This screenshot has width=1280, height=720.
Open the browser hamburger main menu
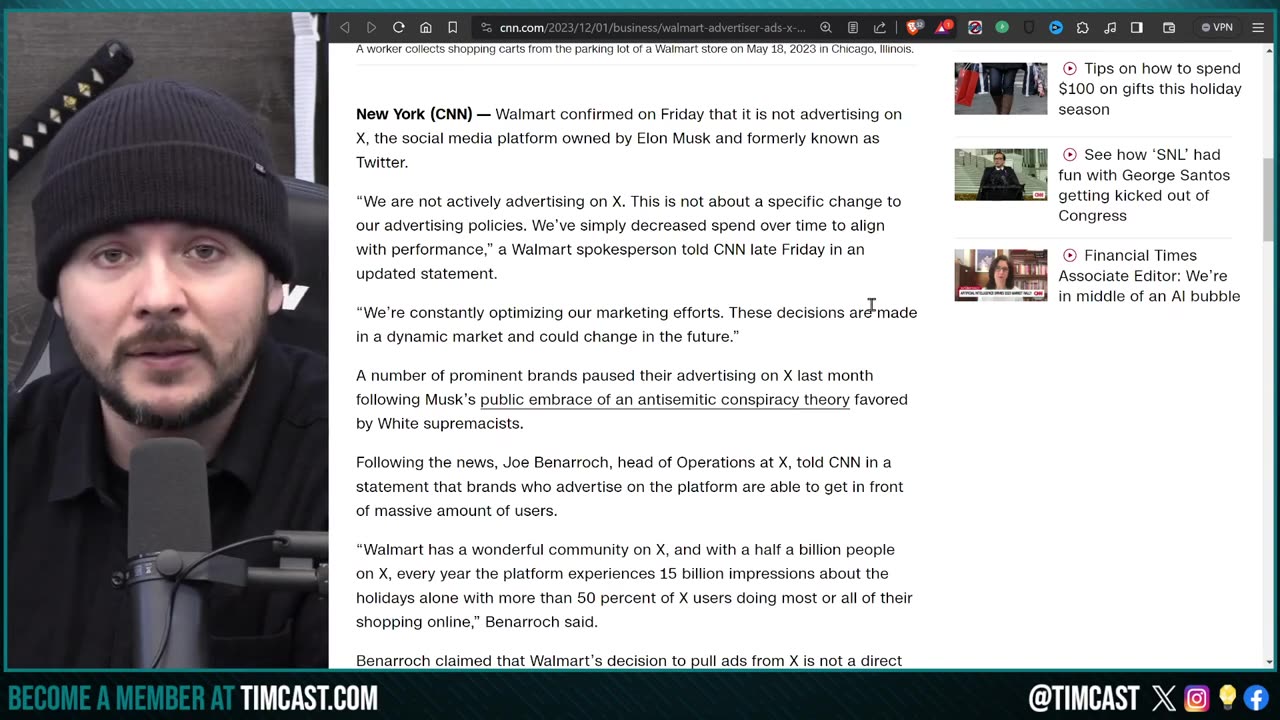coord(1258,28)
